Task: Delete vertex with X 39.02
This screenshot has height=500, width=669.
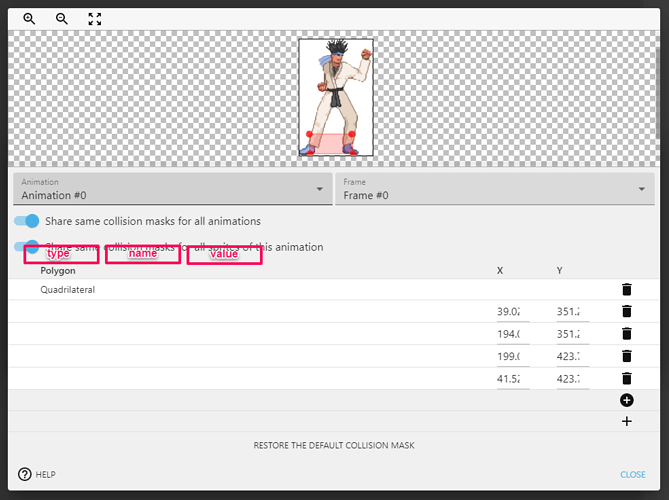Action: [626, 311]
